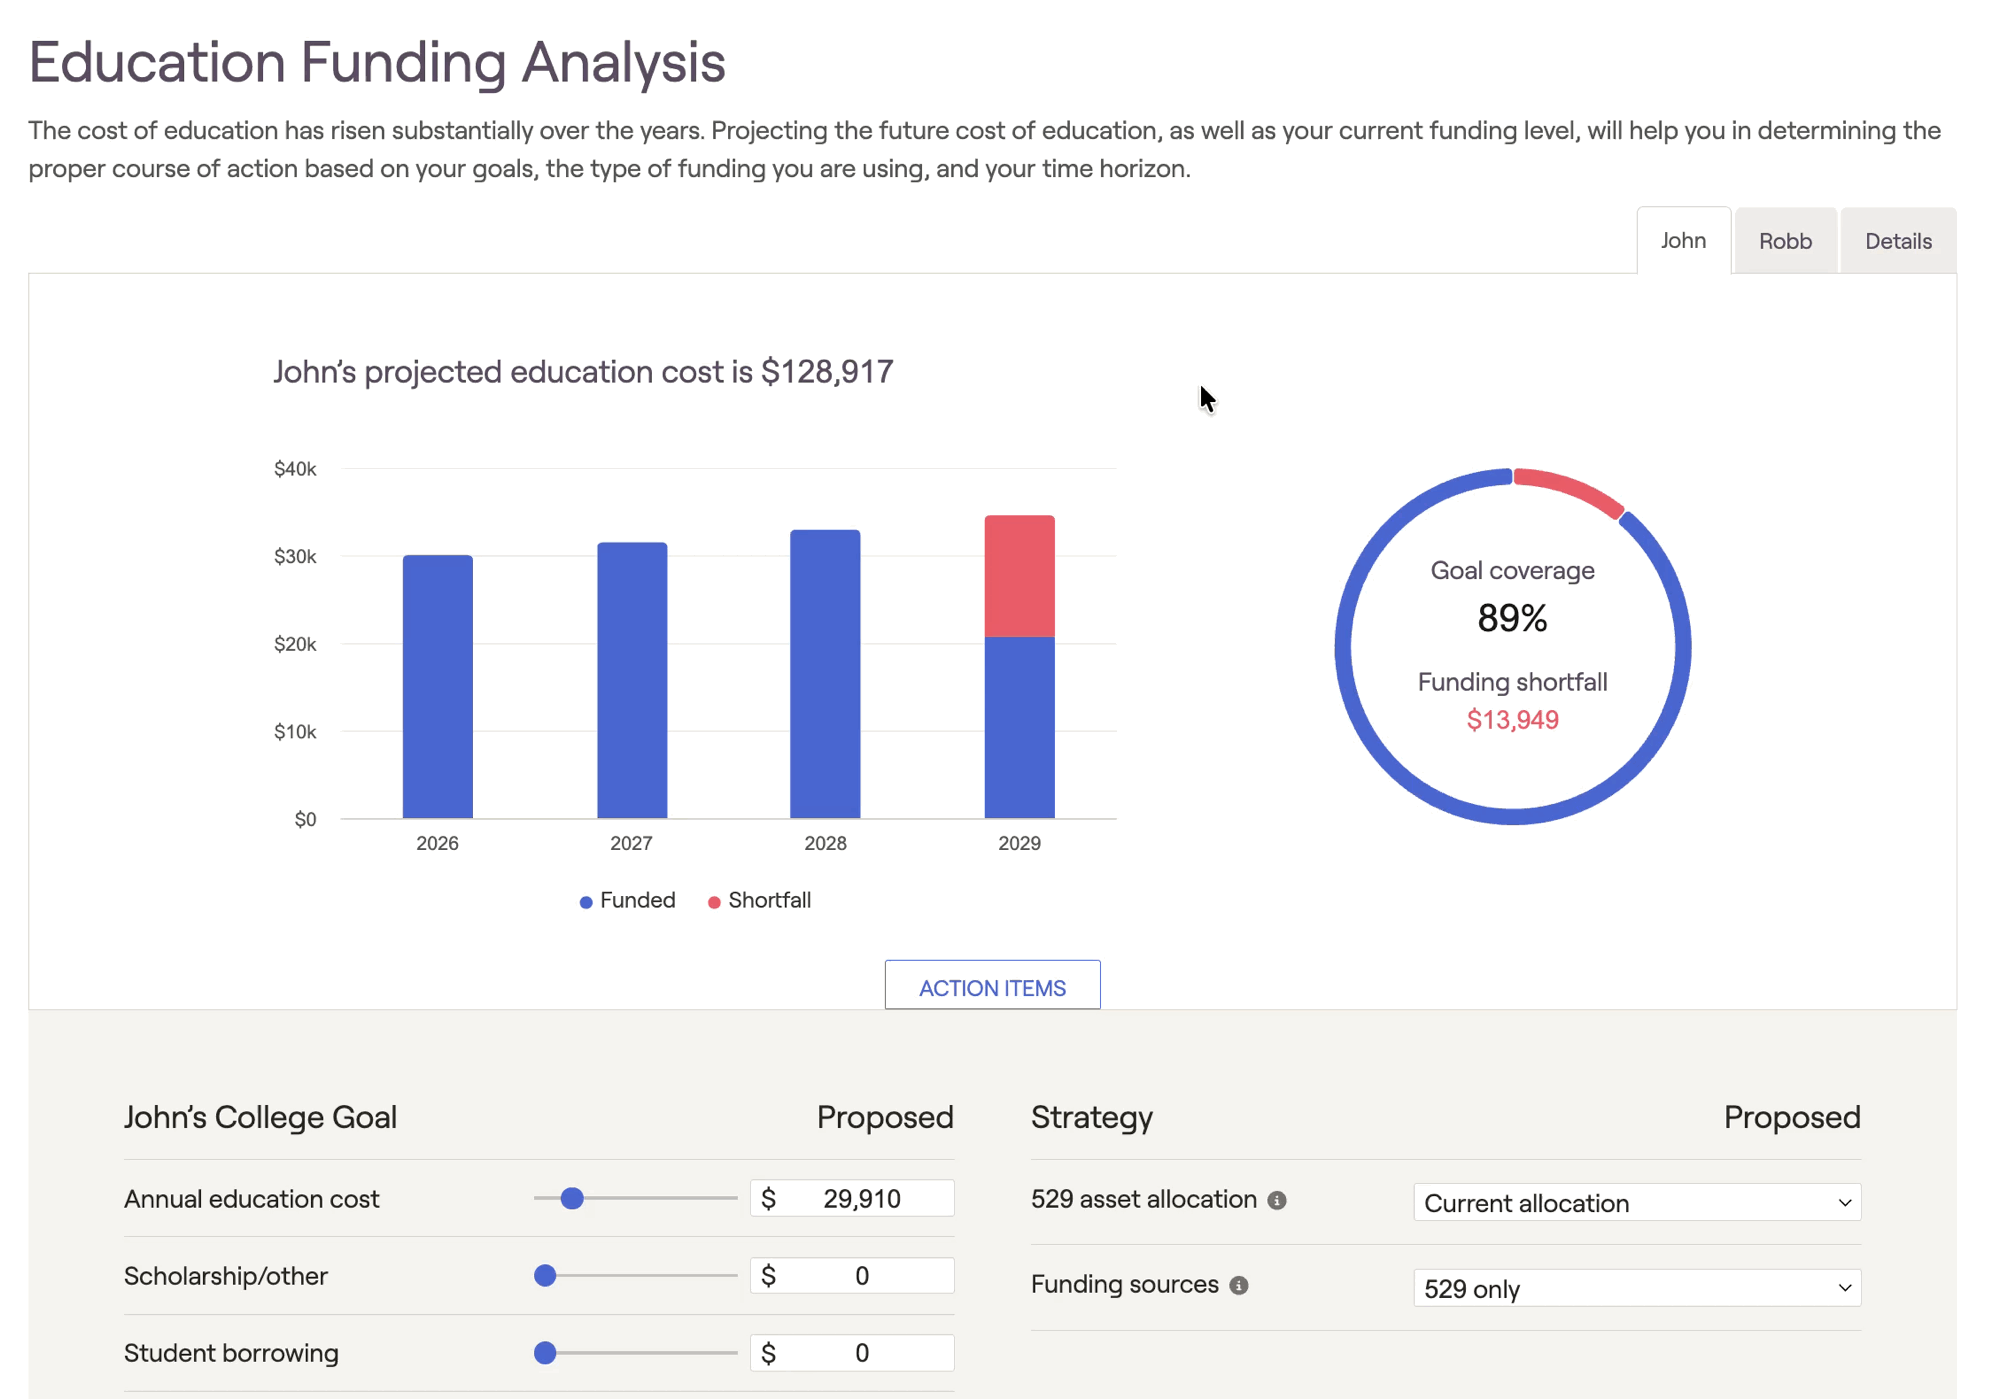
Task: Toggle the Shortfall legend marker
Action: pos(714,902)
